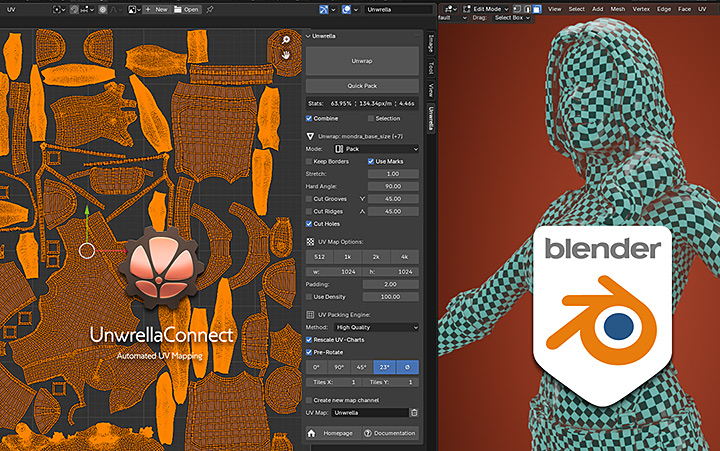This screenshot has height=451, width=720.
Task: Click the Cut Grooves angle field 45.00
Action: click(393, 199)
